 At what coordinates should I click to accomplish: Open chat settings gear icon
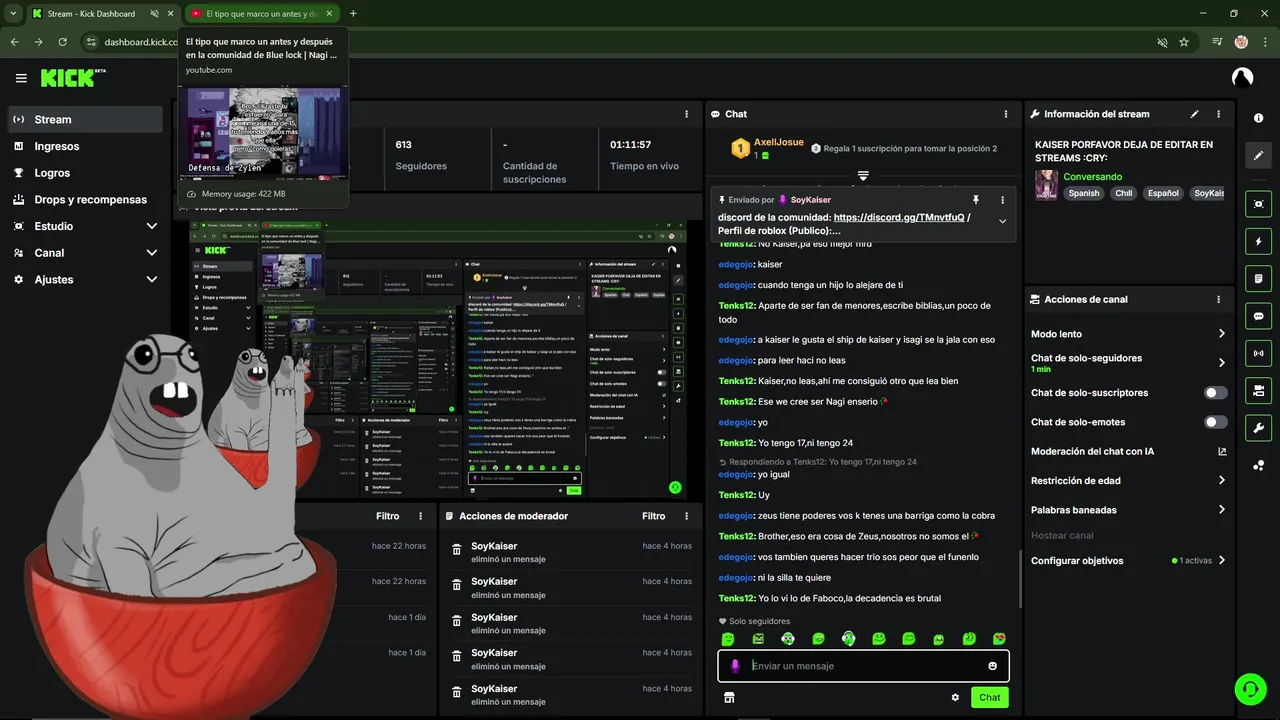coord(955,698)
